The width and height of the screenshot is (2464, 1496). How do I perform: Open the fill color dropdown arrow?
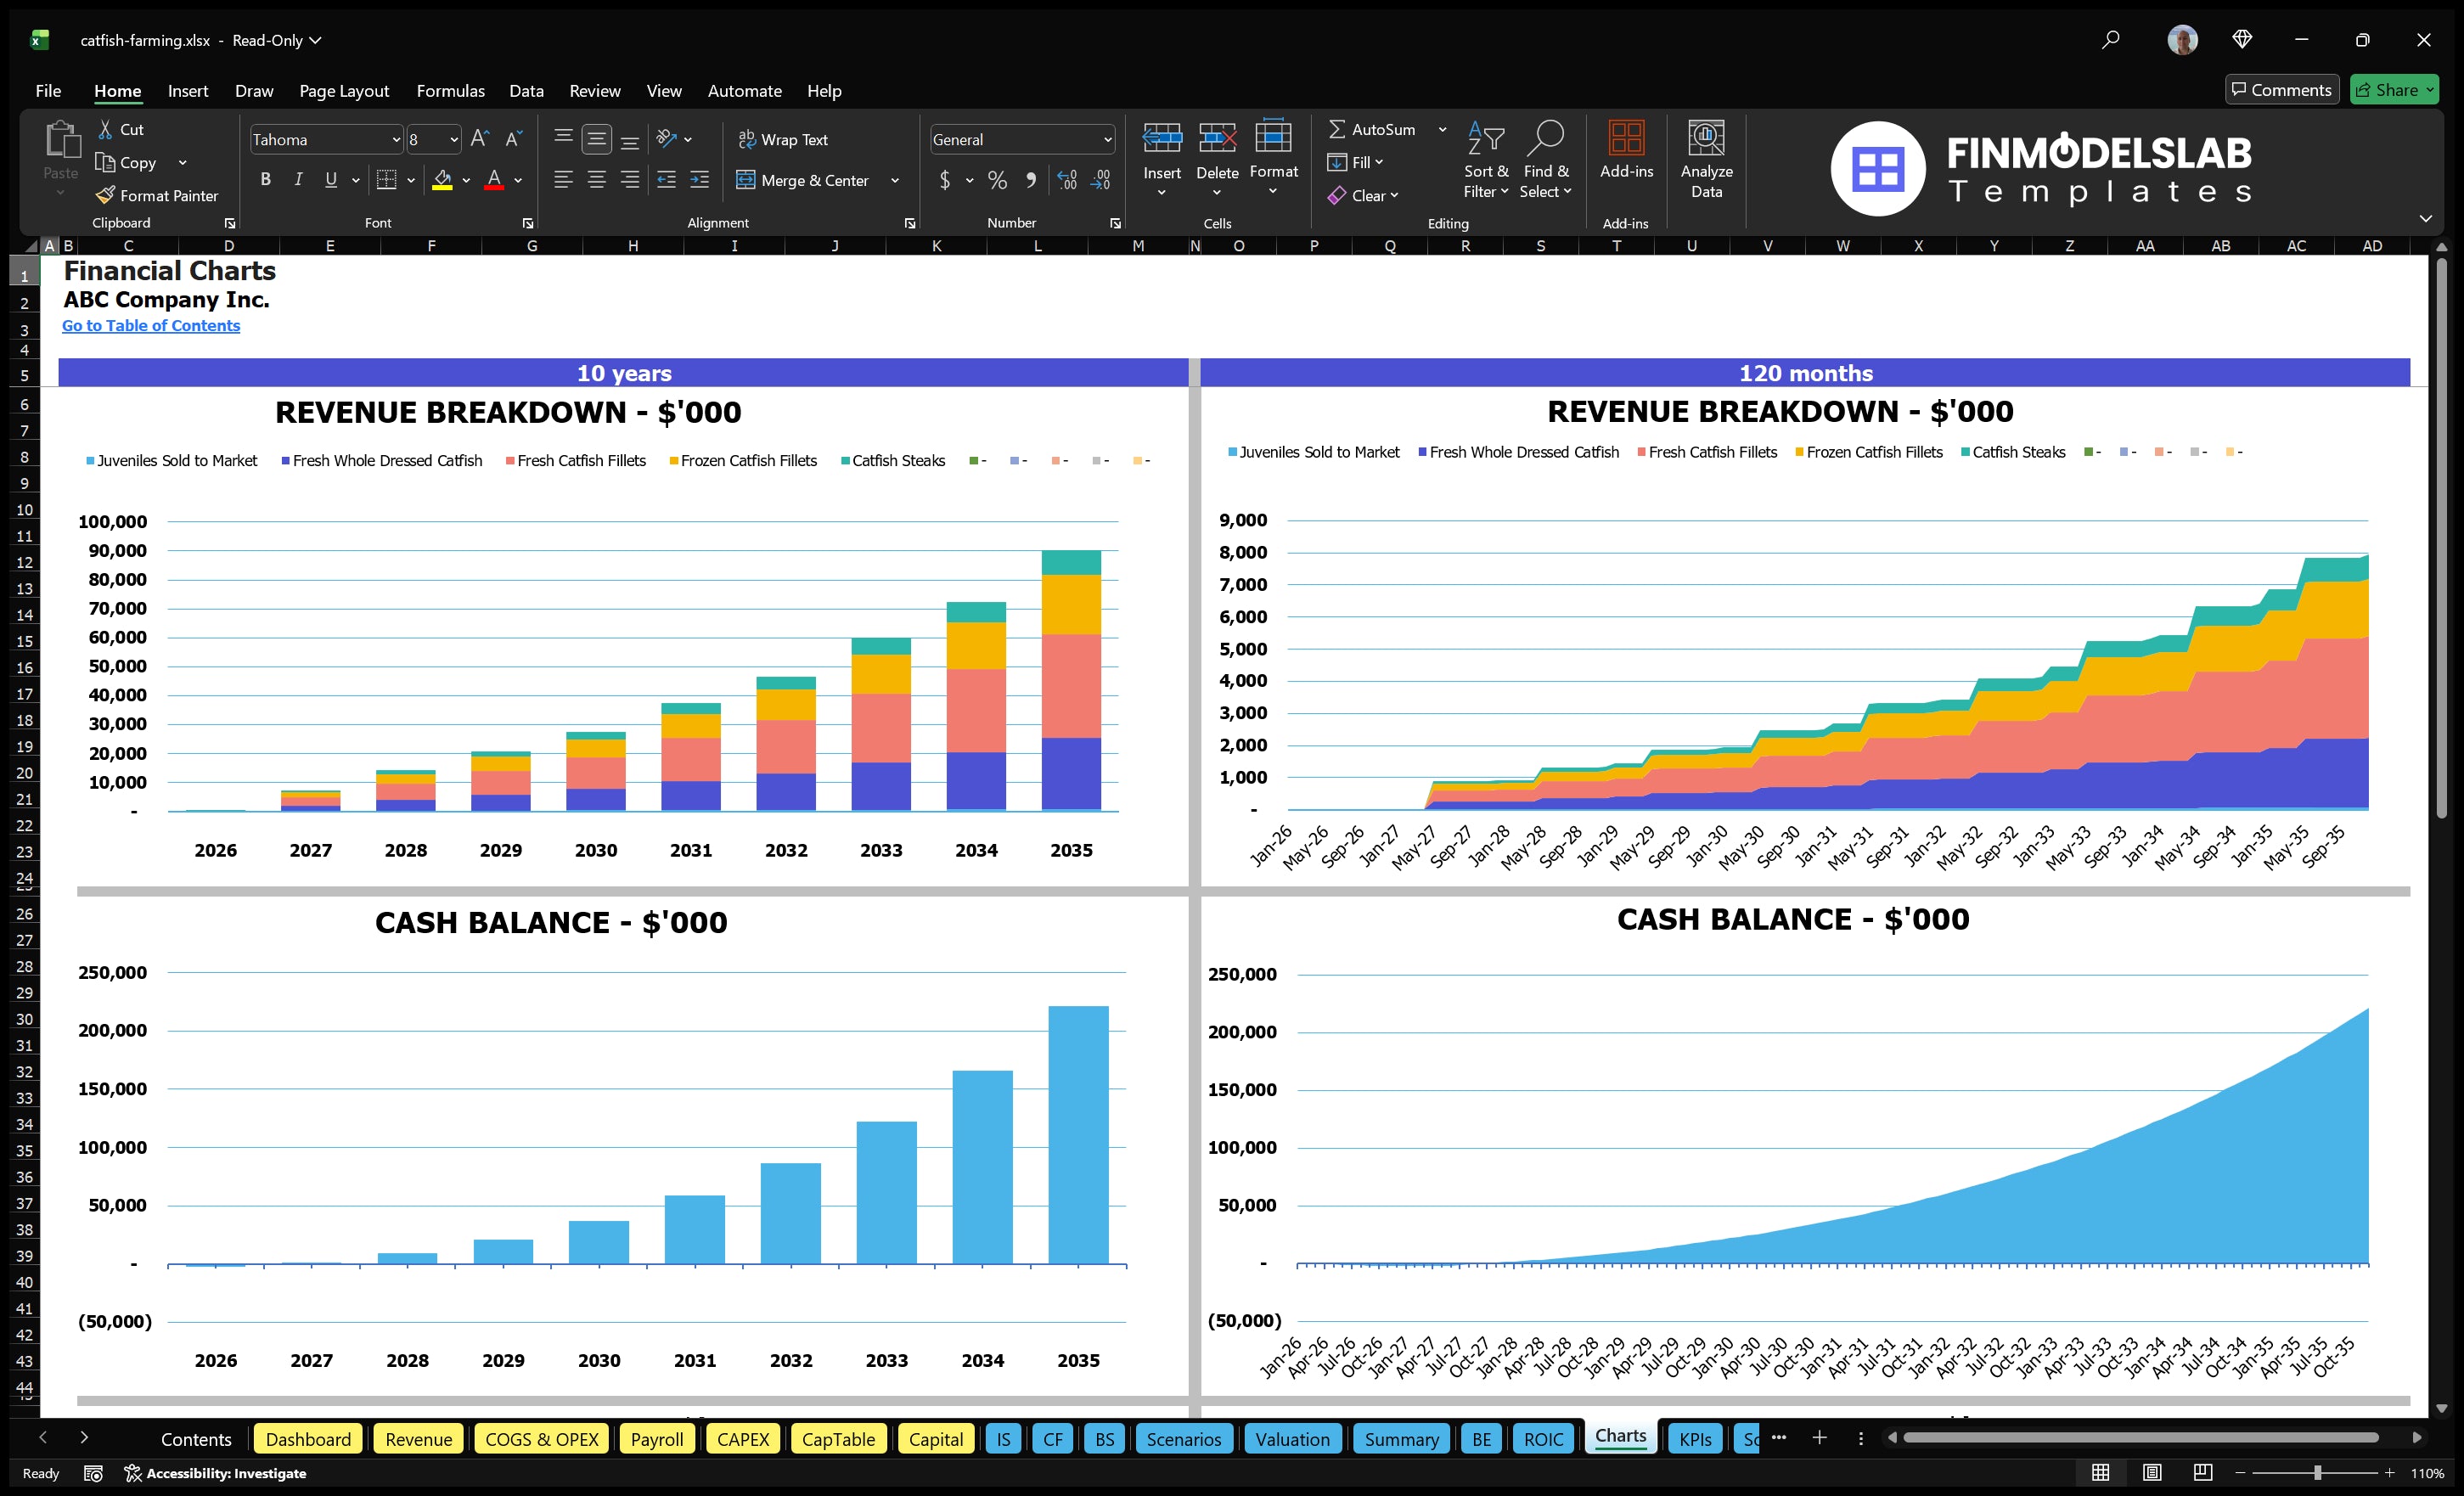click(466, 181)
